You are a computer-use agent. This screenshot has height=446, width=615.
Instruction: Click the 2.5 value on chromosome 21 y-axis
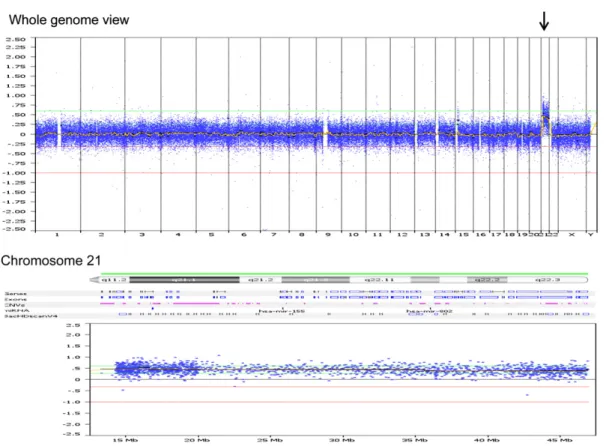[73, 325]
